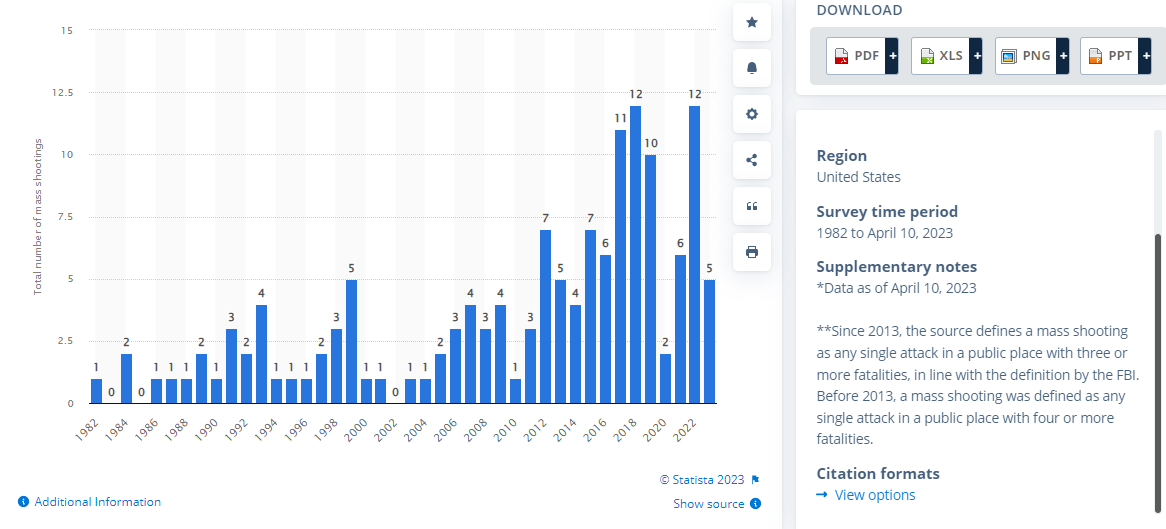The height and width of the screenshot is (529, 1166).
Task: Select the 2017 bar labeled 11
Action: point(620,267)
